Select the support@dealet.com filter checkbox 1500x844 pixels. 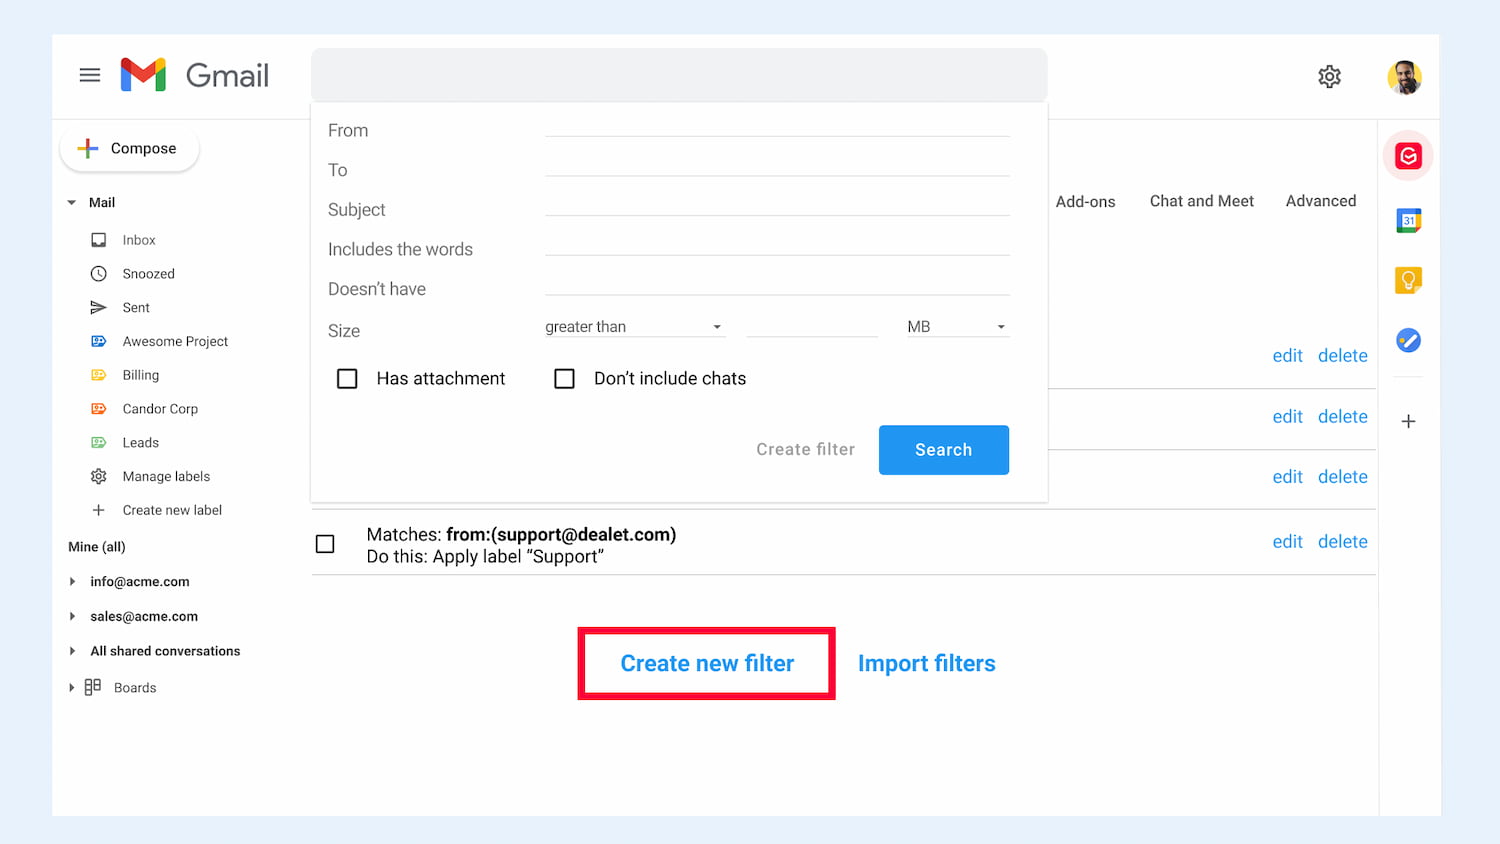point(325,543)
